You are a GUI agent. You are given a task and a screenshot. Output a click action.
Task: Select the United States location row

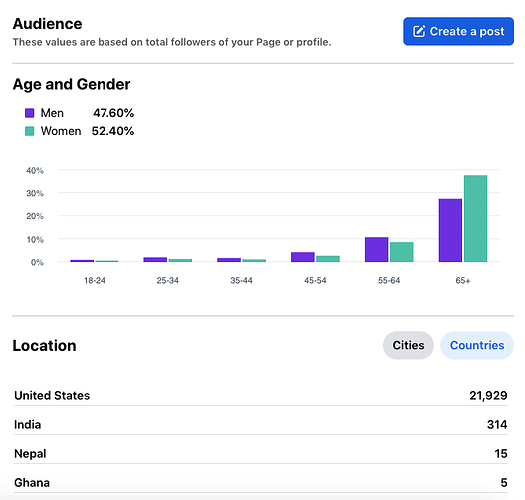[260, 396]
